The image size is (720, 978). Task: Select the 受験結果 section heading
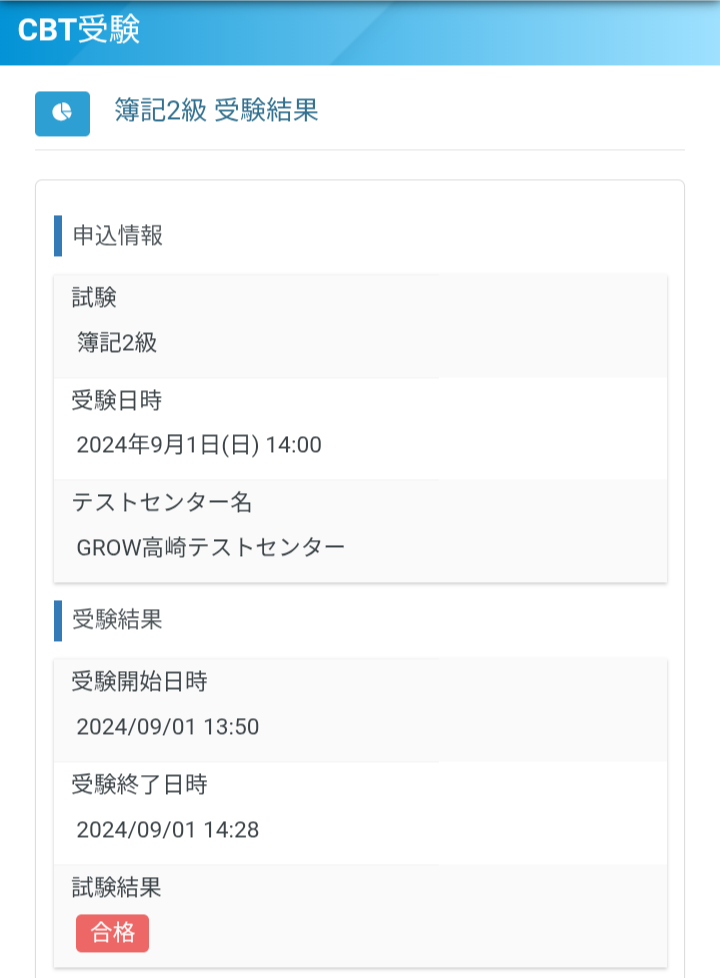coord(118,620)
